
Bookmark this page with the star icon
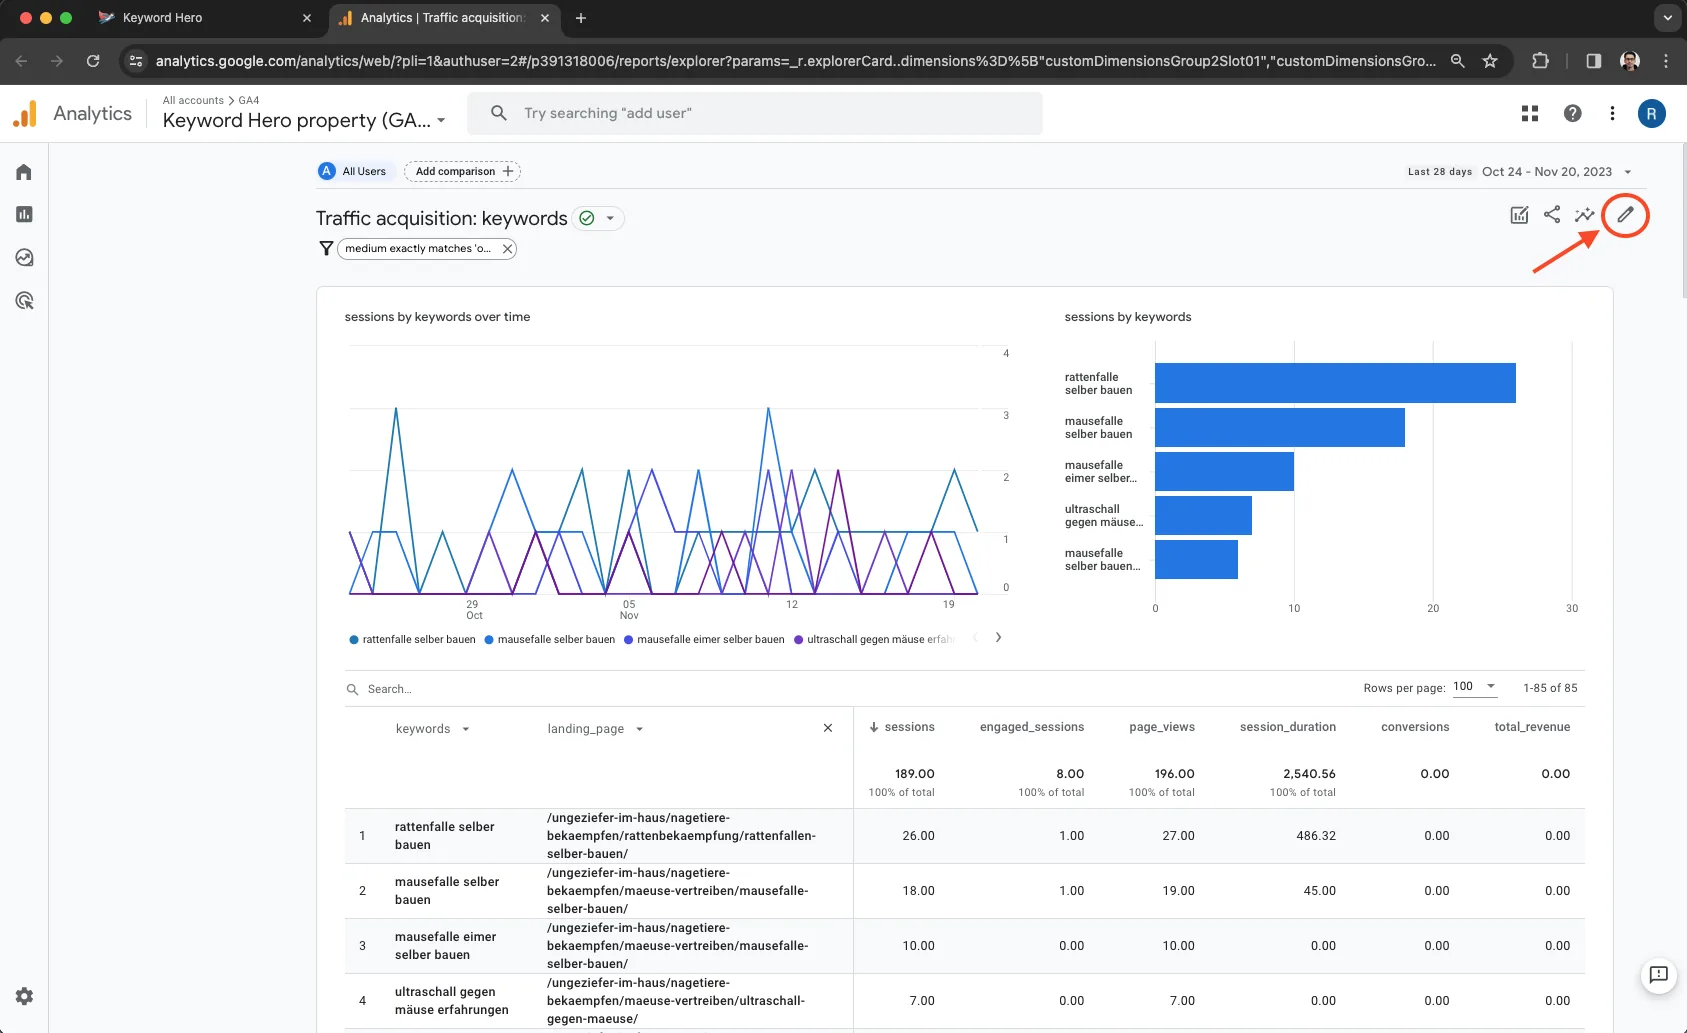point(1490,61)
